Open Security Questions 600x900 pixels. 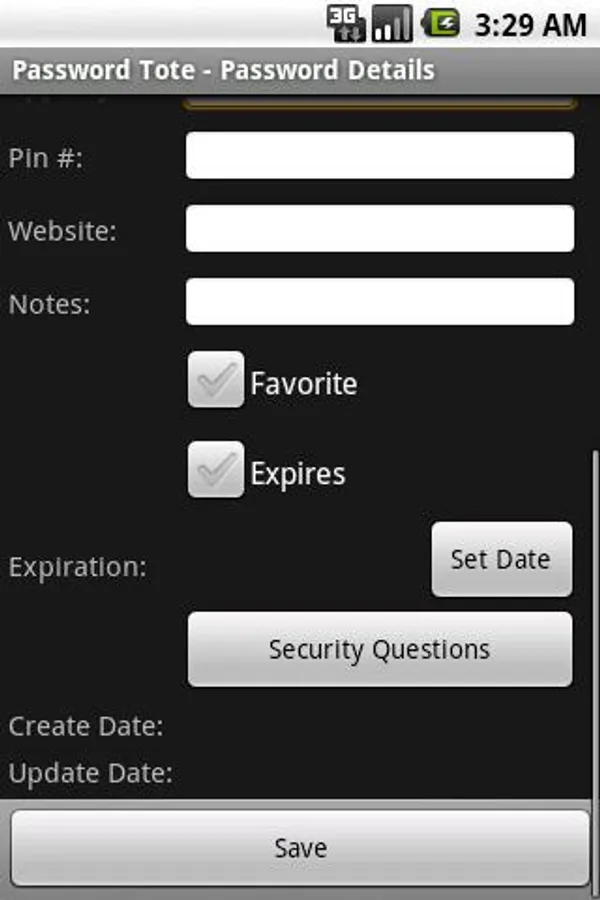click(380, 650)
